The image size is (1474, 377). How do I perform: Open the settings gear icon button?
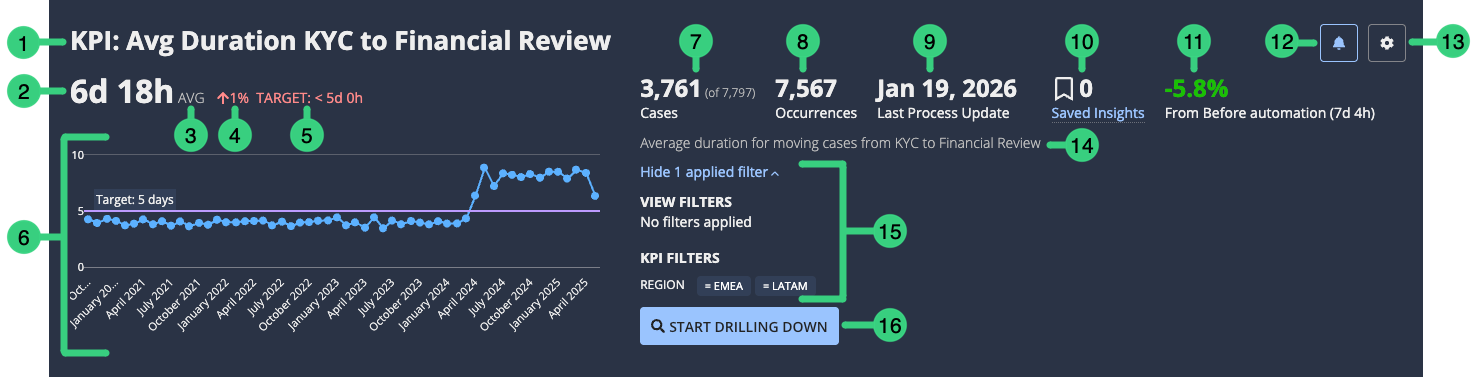click(1386, 43)
